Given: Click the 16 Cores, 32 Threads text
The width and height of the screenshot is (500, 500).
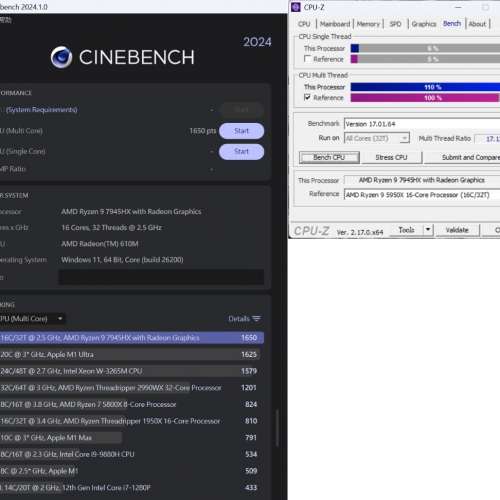Looking at the screenshot, I should tap(111, 228).
